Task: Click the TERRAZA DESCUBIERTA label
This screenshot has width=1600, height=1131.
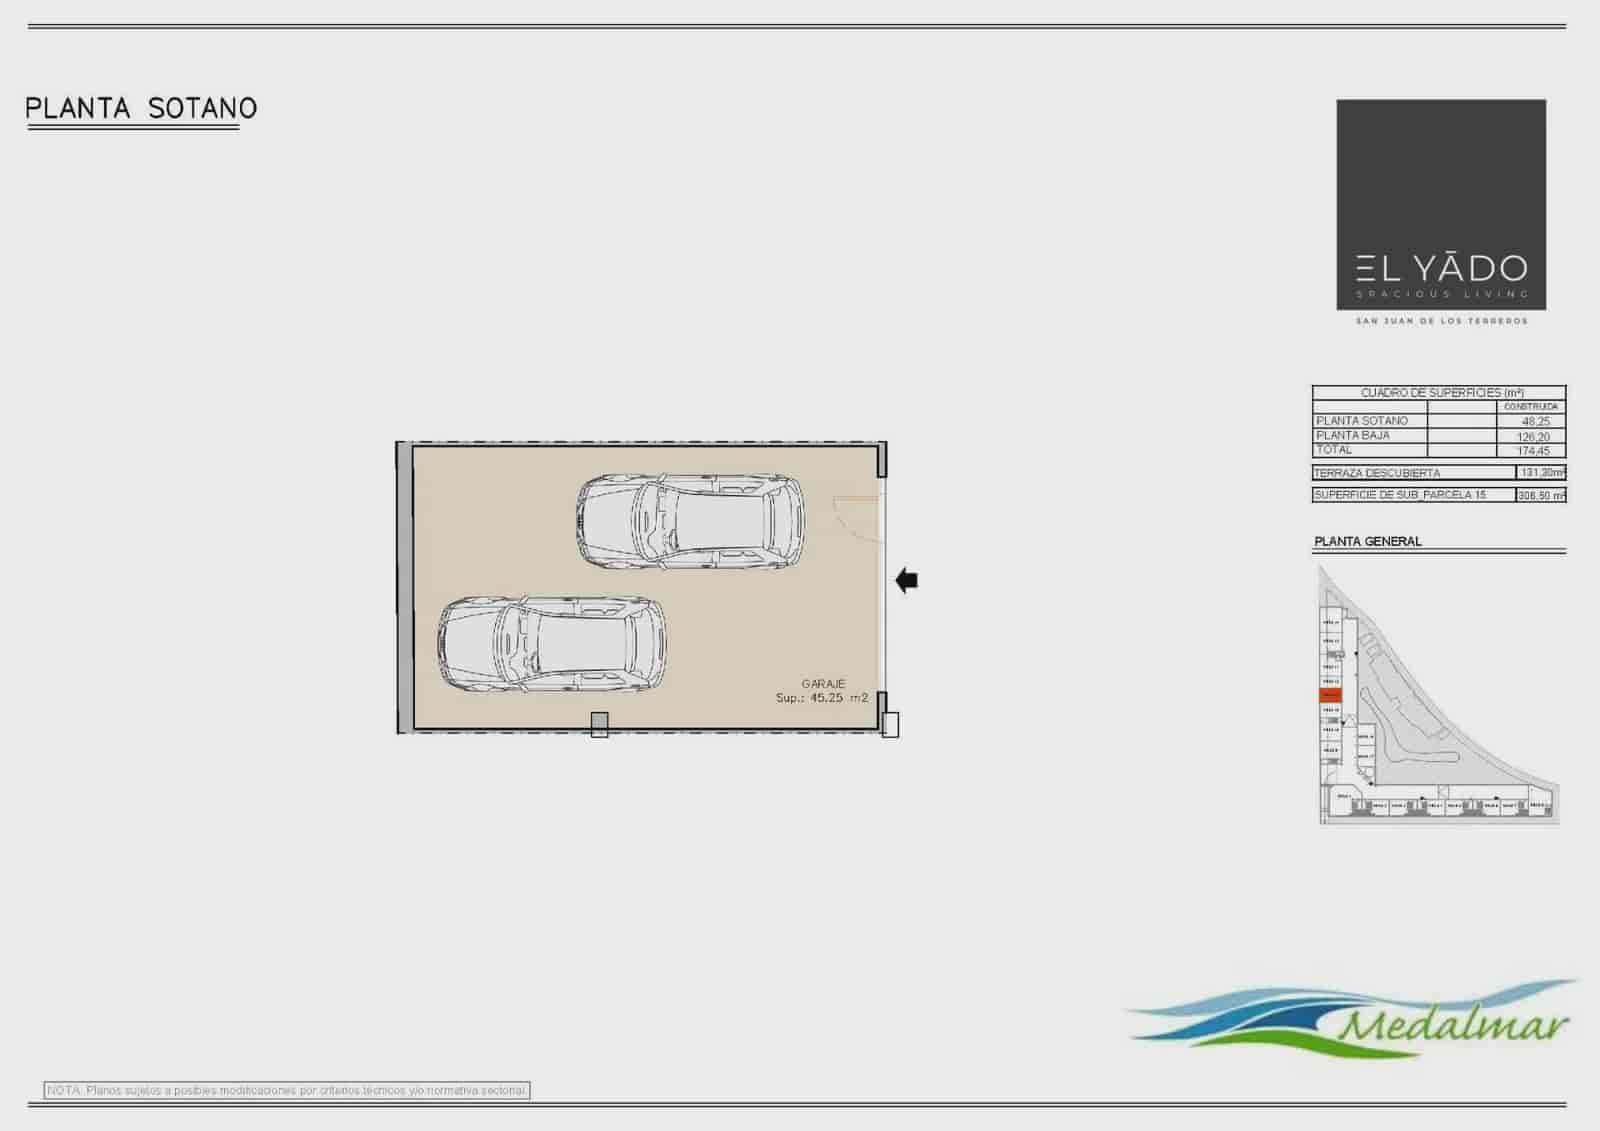Action: pos(1378,473)
